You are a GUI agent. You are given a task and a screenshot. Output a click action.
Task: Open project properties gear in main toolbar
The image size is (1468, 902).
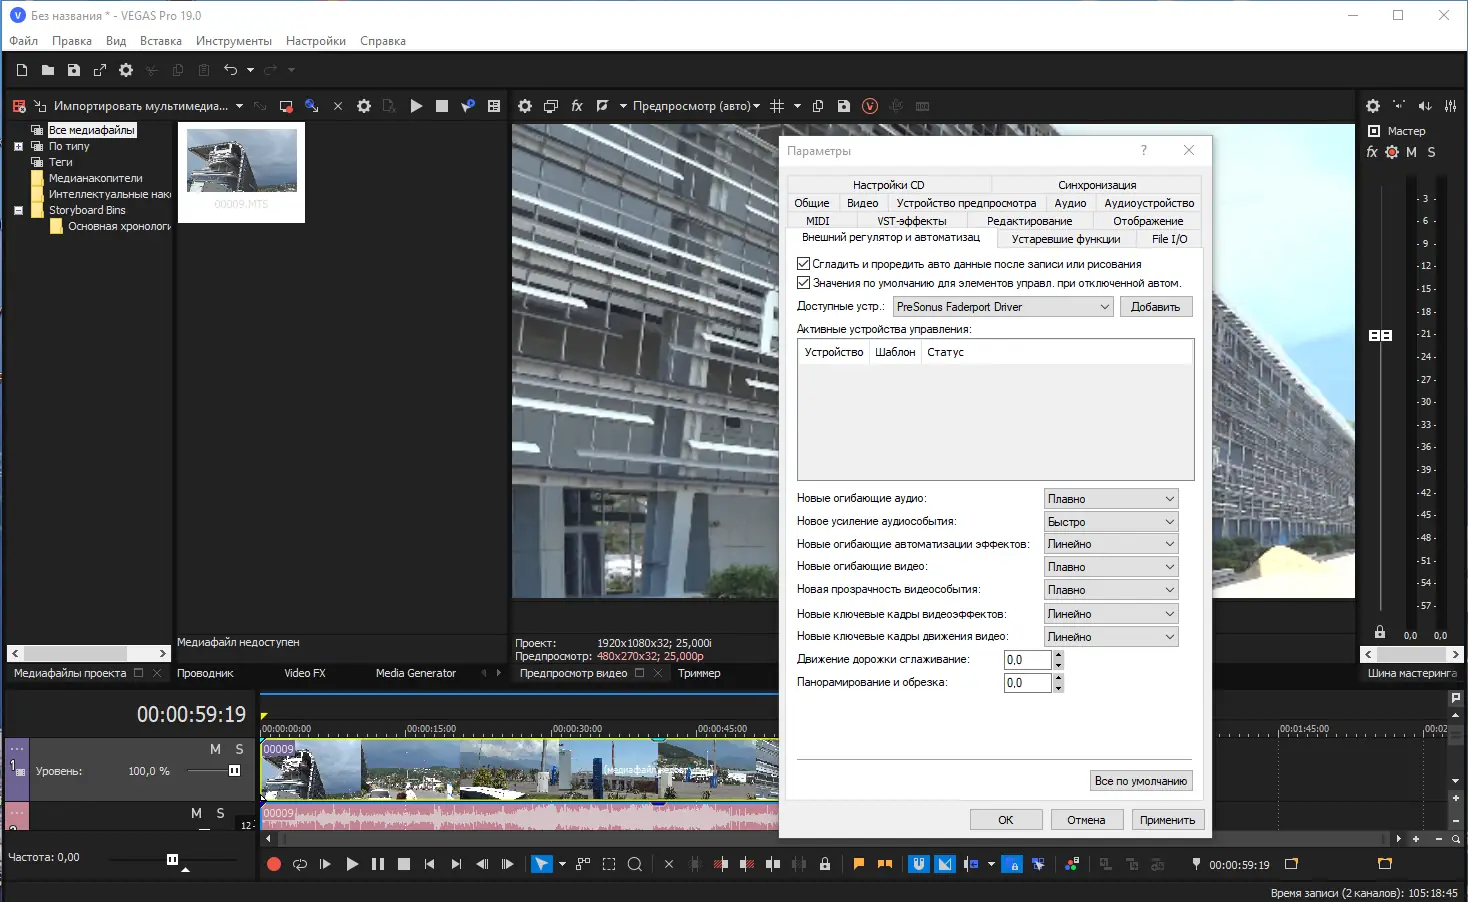[x=126, y=70]
